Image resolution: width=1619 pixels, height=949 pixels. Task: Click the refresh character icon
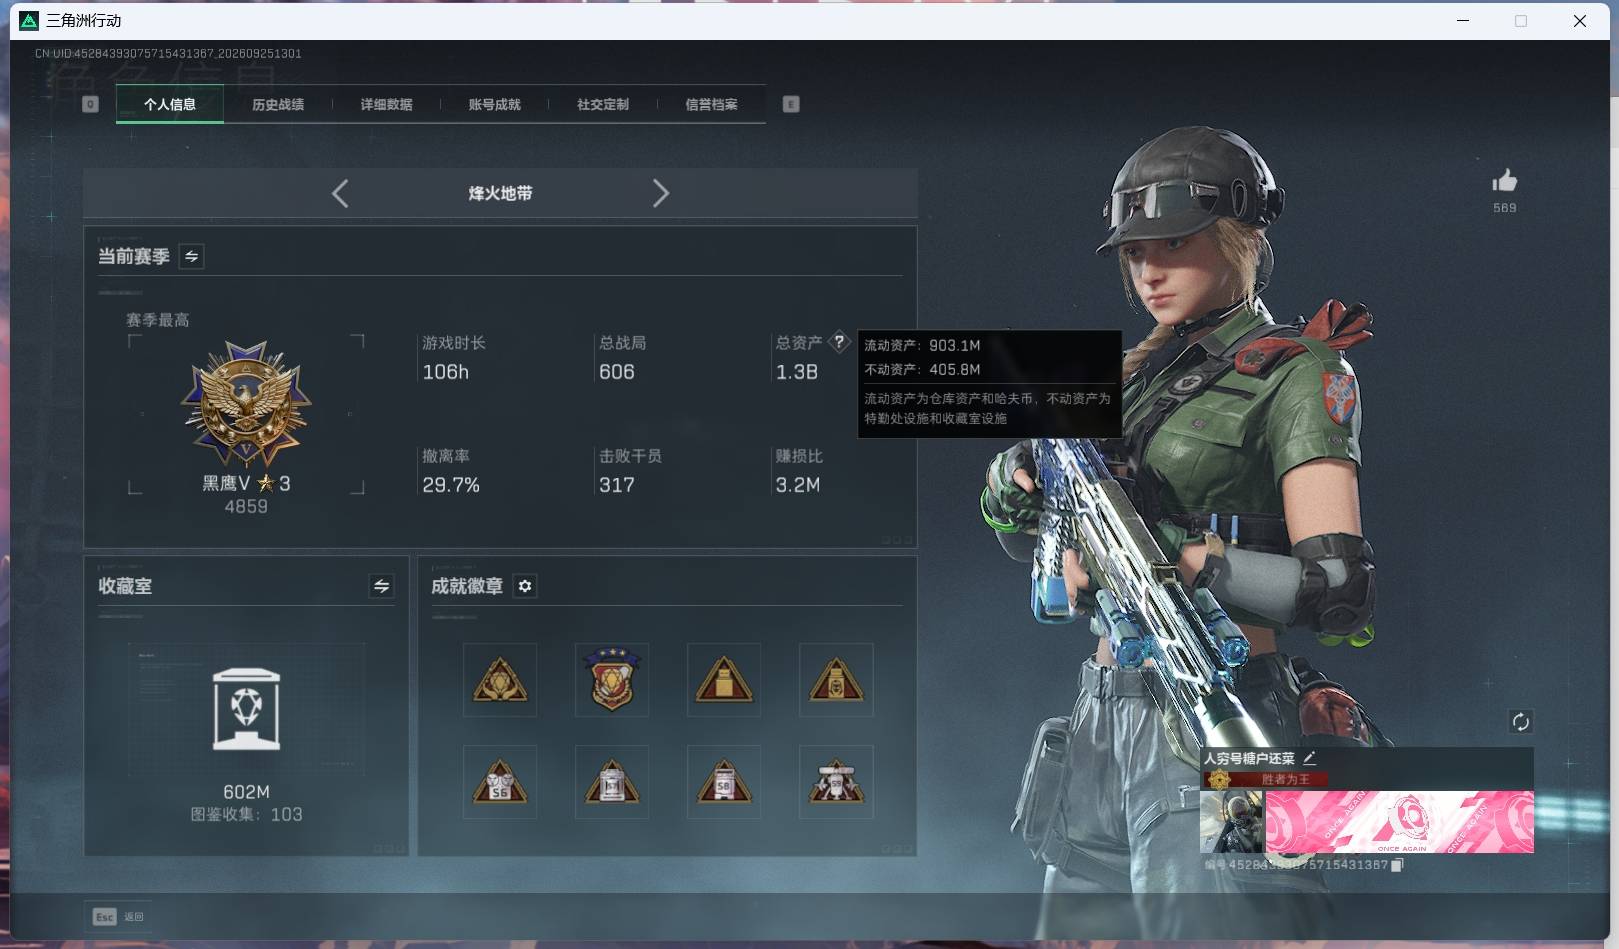point(1521,722)
